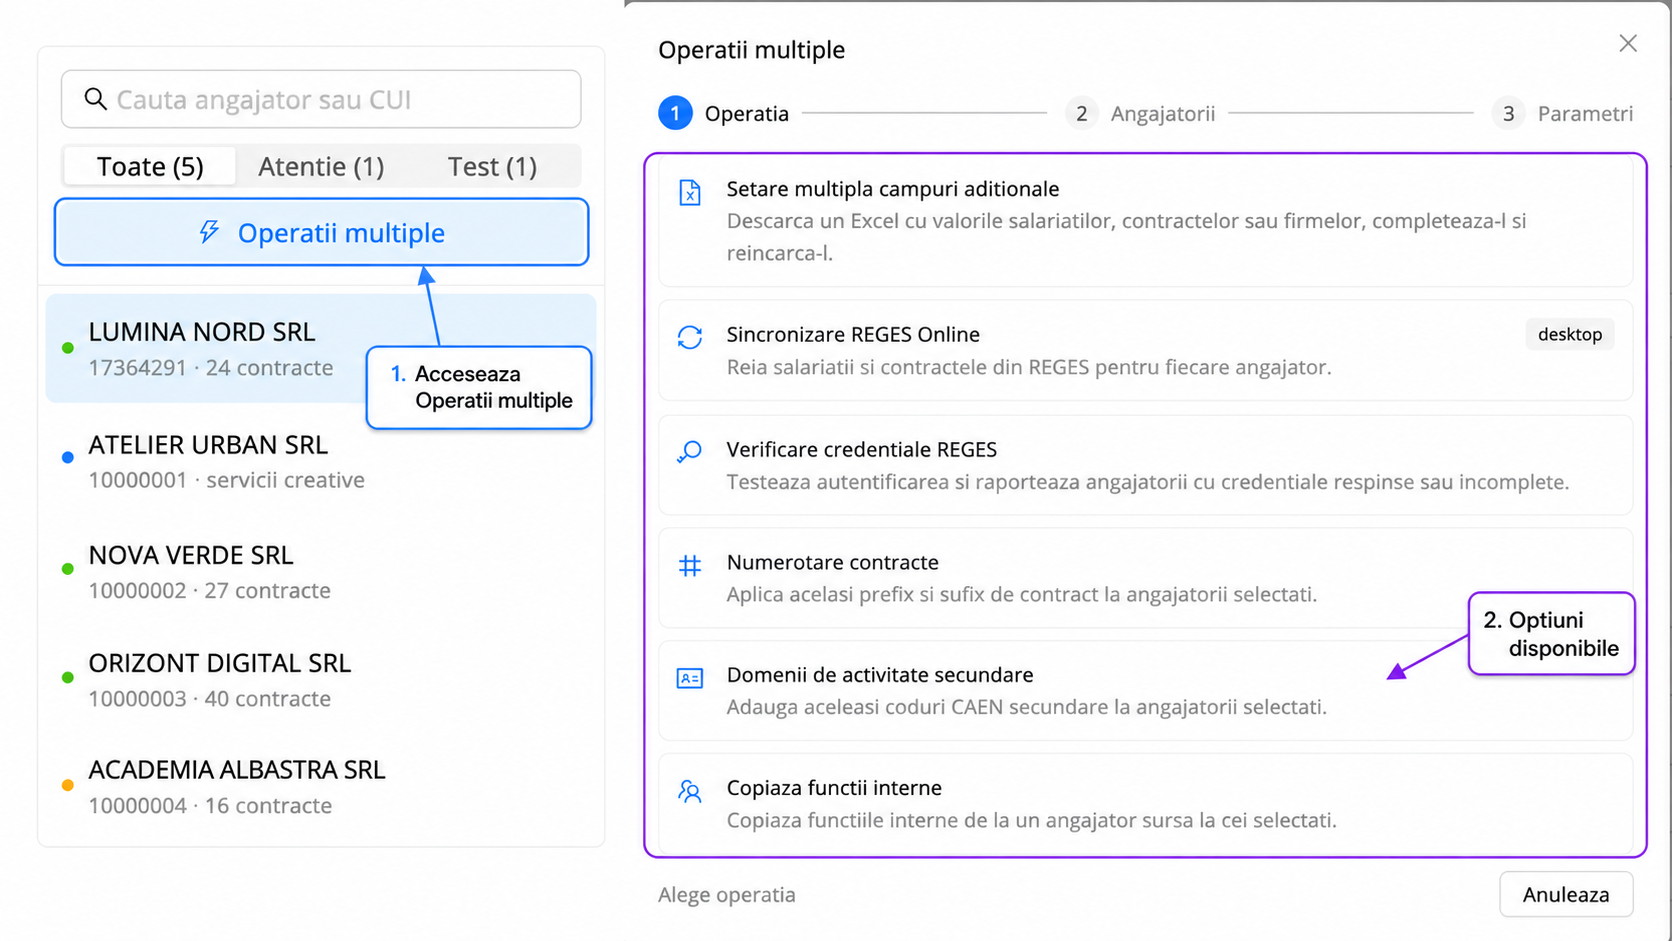Select employer NOVA VERDE SRL
Image resolution: width=1672 pixels, height=941 pixels.
tap(321, 571)
